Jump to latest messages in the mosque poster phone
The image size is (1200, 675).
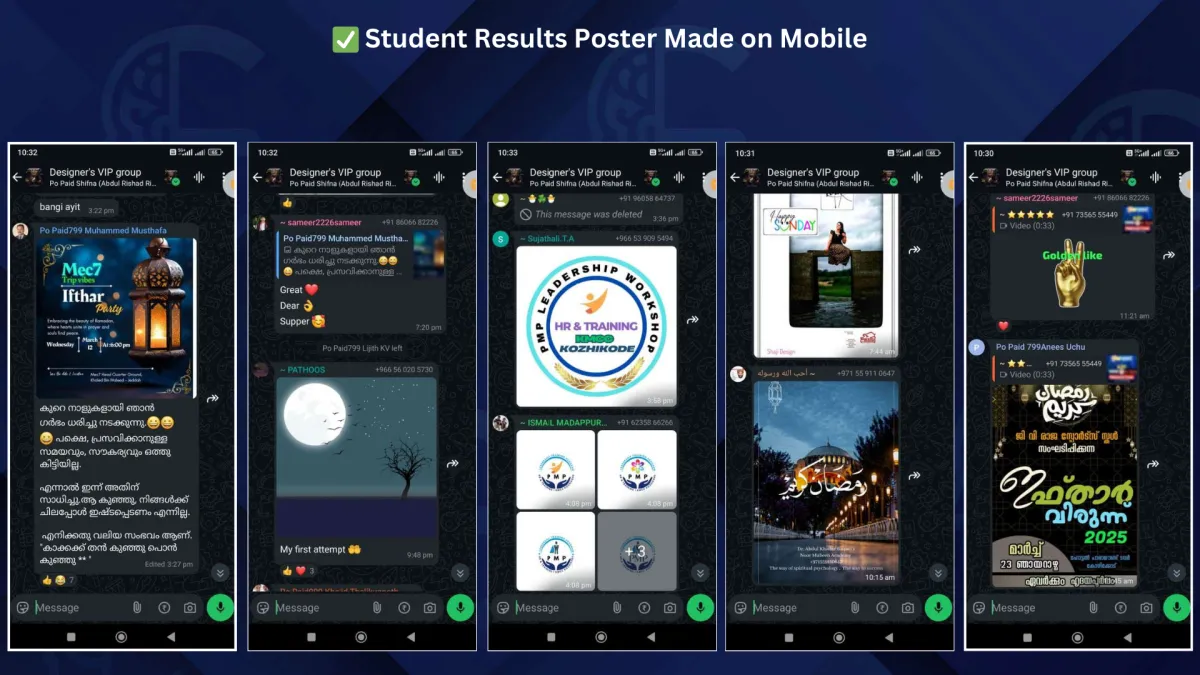point(937,572)
